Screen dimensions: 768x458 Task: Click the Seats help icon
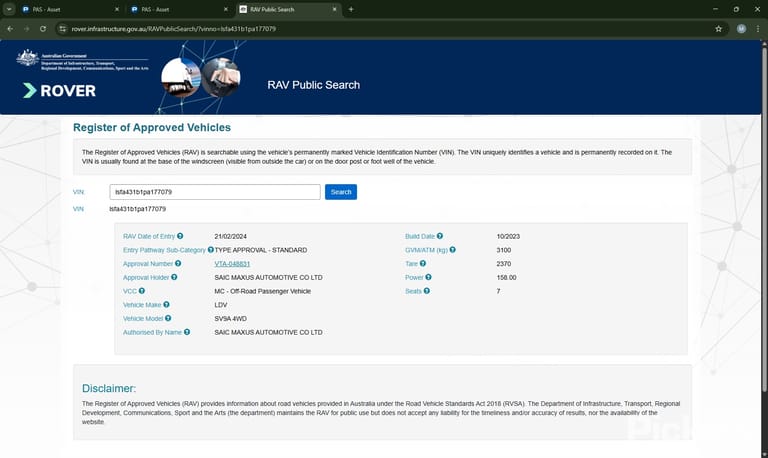tap(427, 291)
